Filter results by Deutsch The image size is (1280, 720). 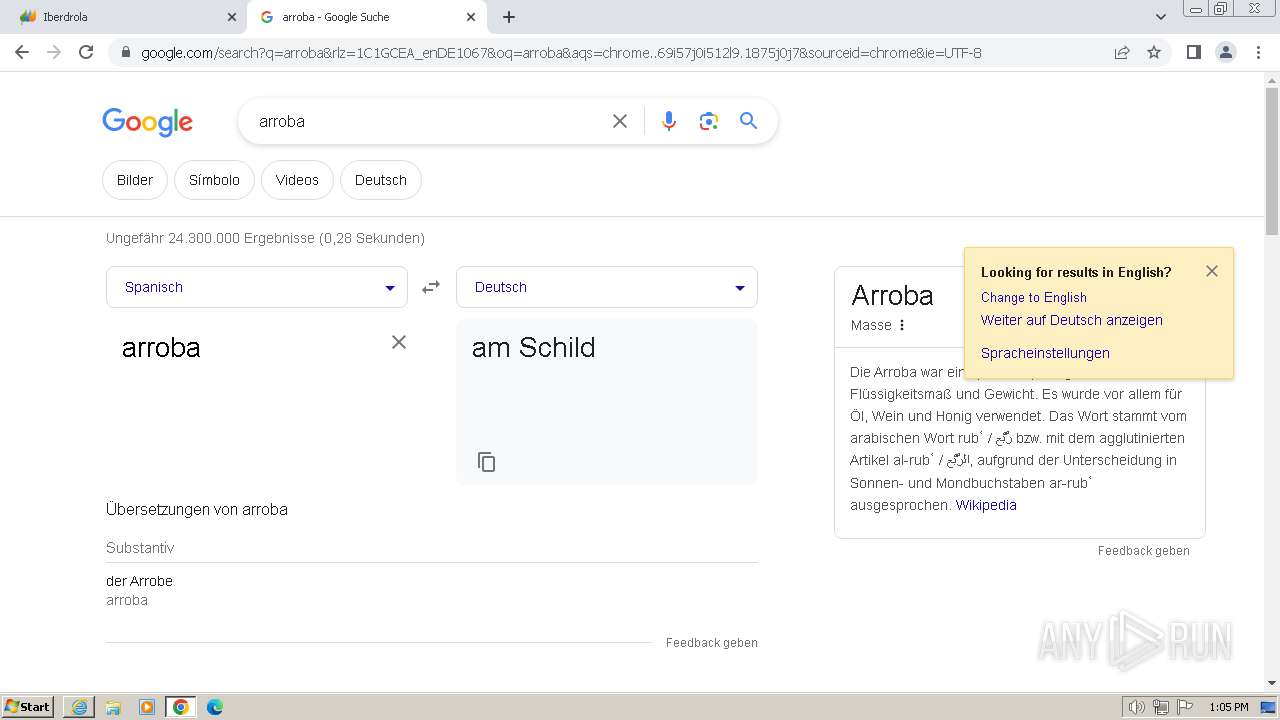point(381,180)
